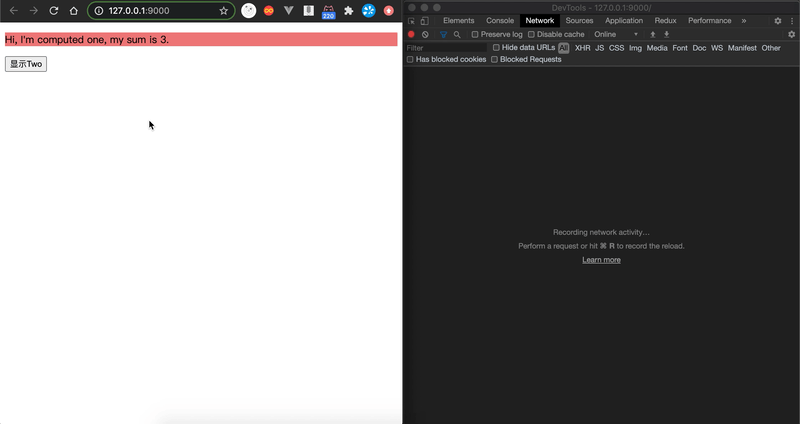Open the Application tab
The width and height of the screenshot is (800, 424).
624,20
